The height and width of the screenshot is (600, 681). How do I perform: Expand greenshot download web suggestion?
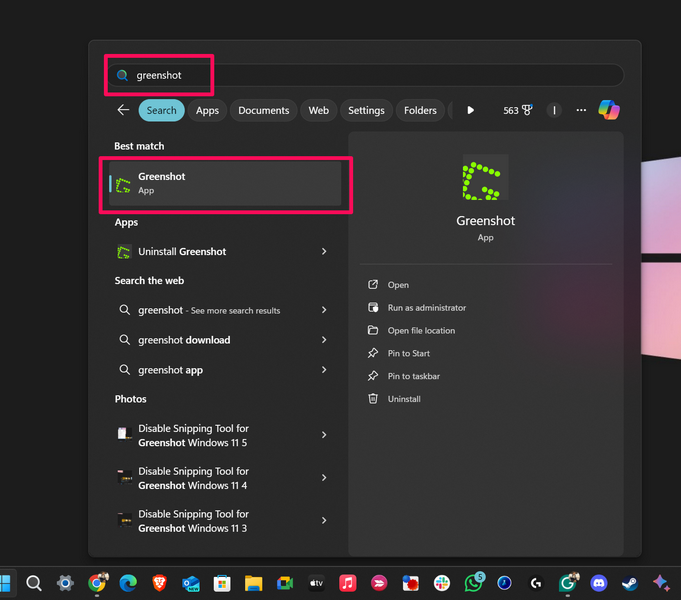pyautogui.click(x=324, y=340)
